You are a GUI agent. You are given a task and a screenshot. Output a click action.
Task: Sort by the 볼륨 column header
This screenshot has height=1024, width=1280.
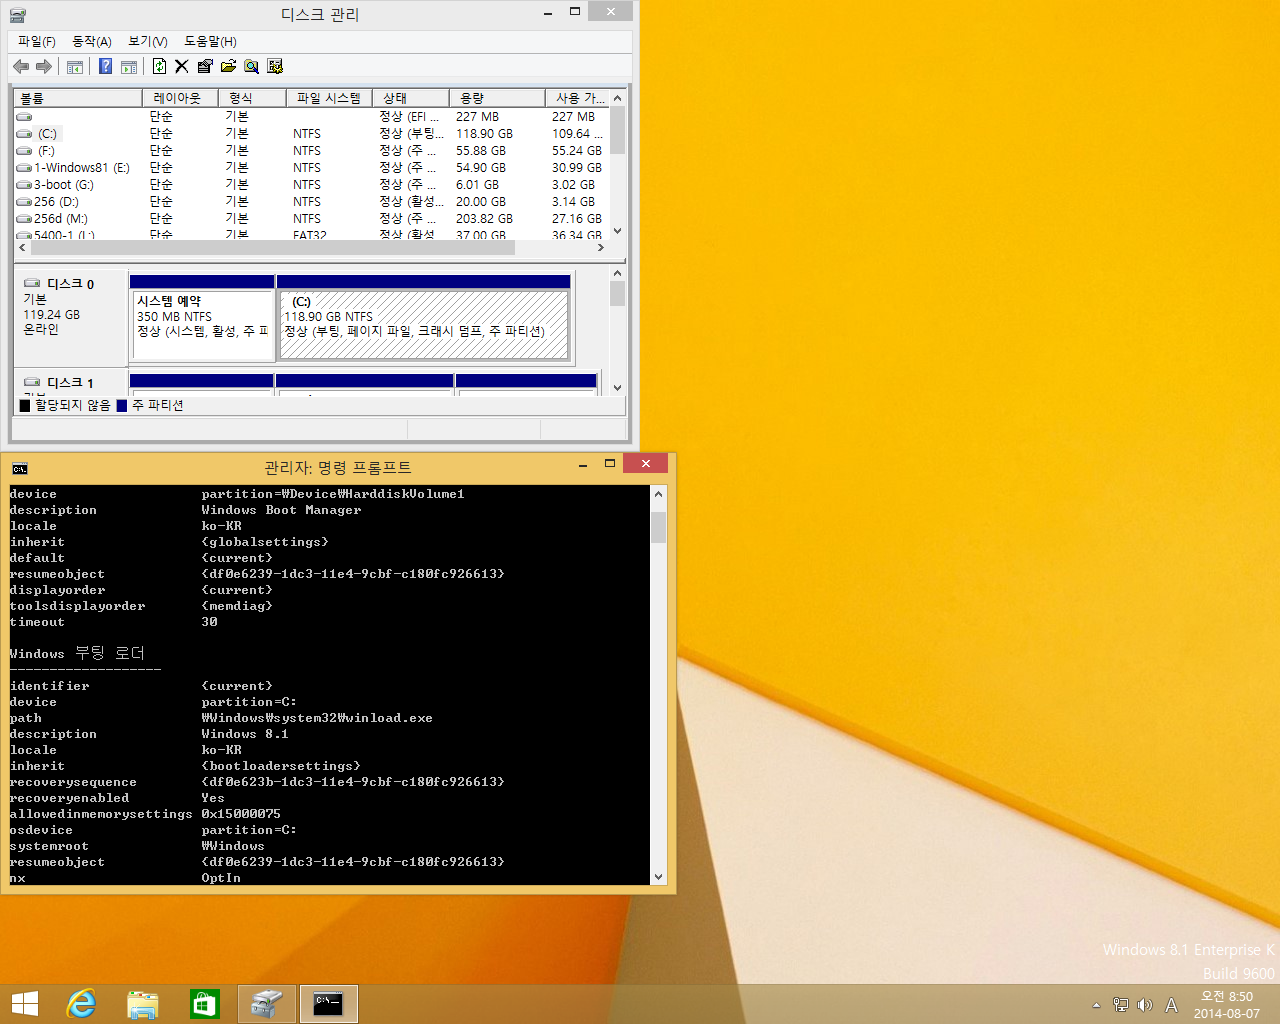pyautogui.click(x=78, y=98)
